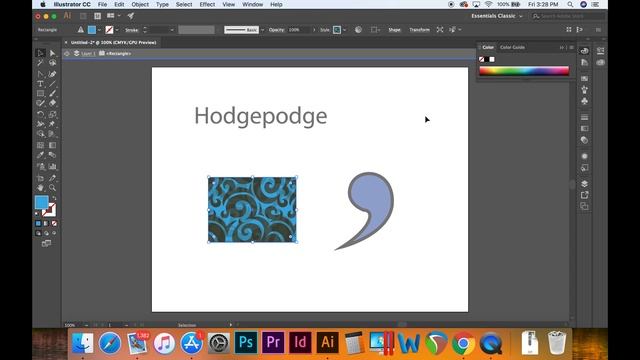
Task: Open the Essentials Classic workspace dropdown
Action: coord(497,16)
